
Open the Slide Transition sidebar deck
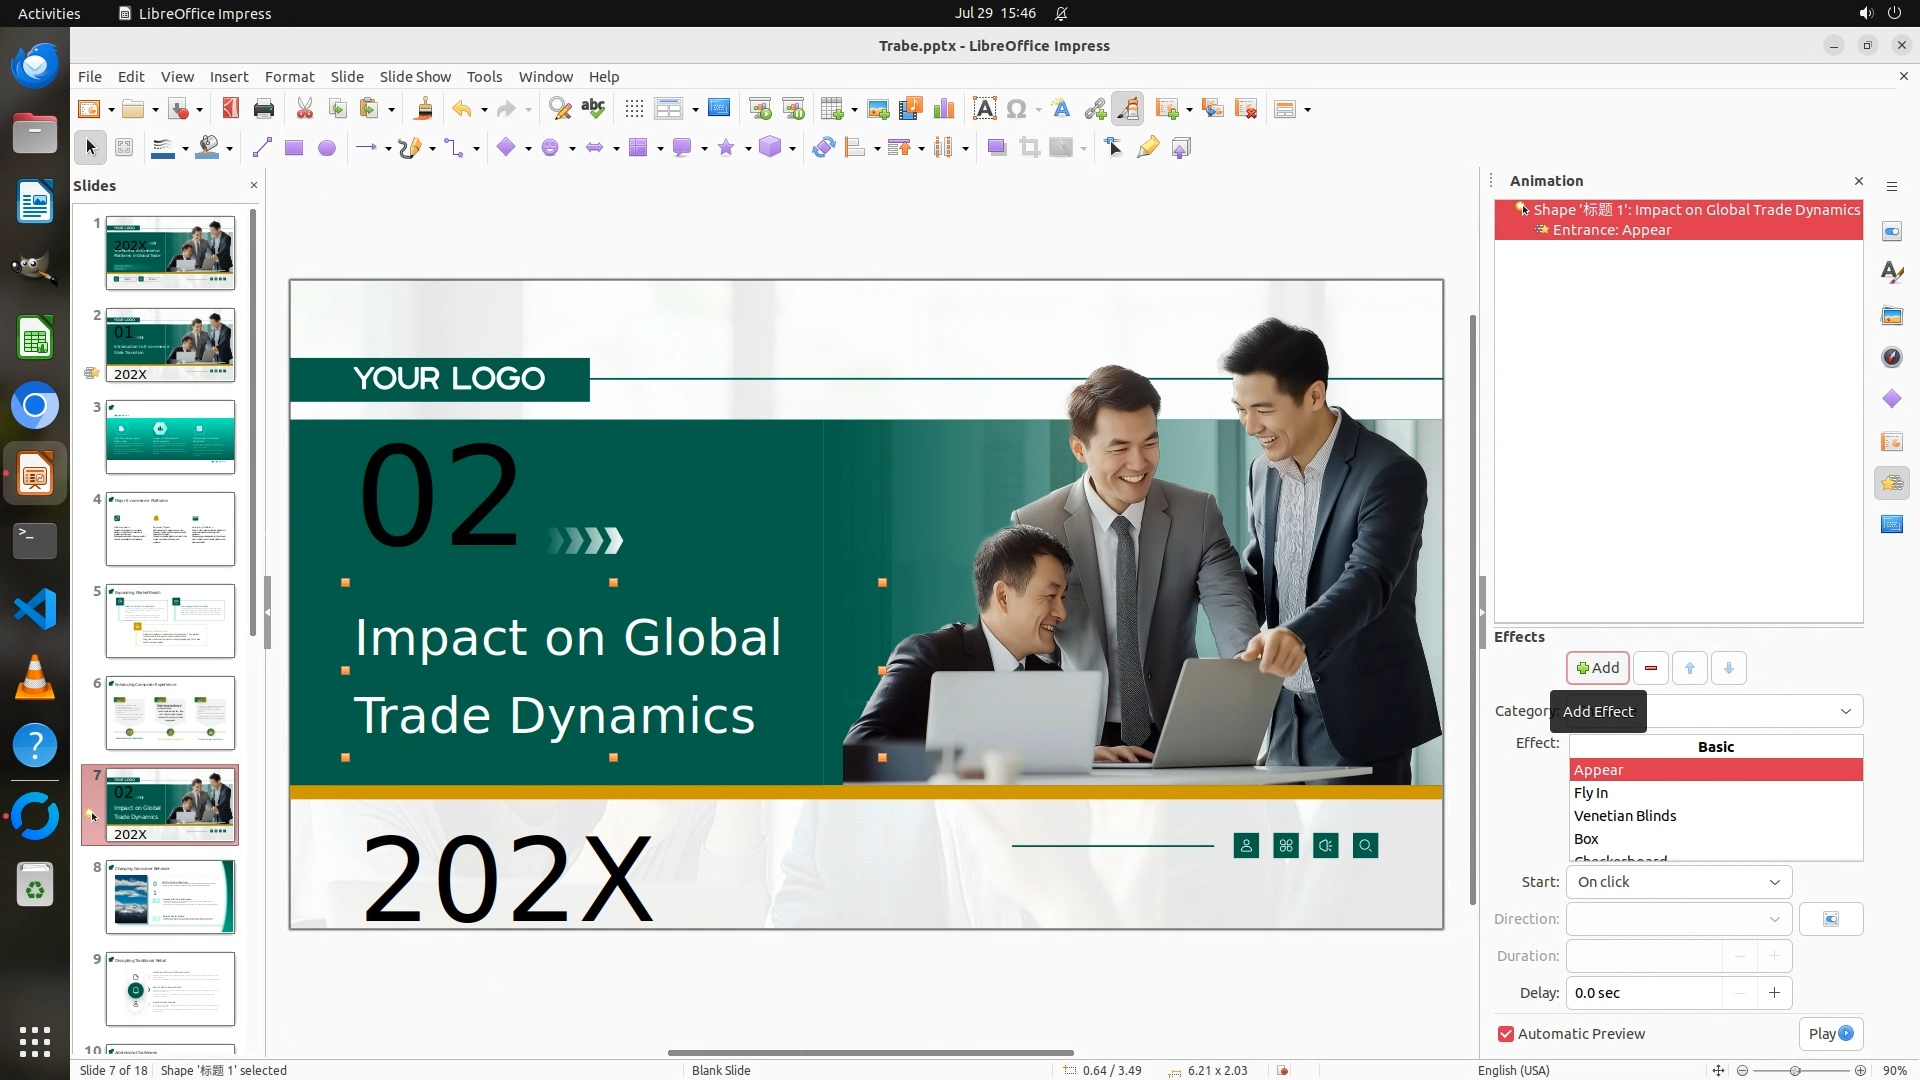1891,441
